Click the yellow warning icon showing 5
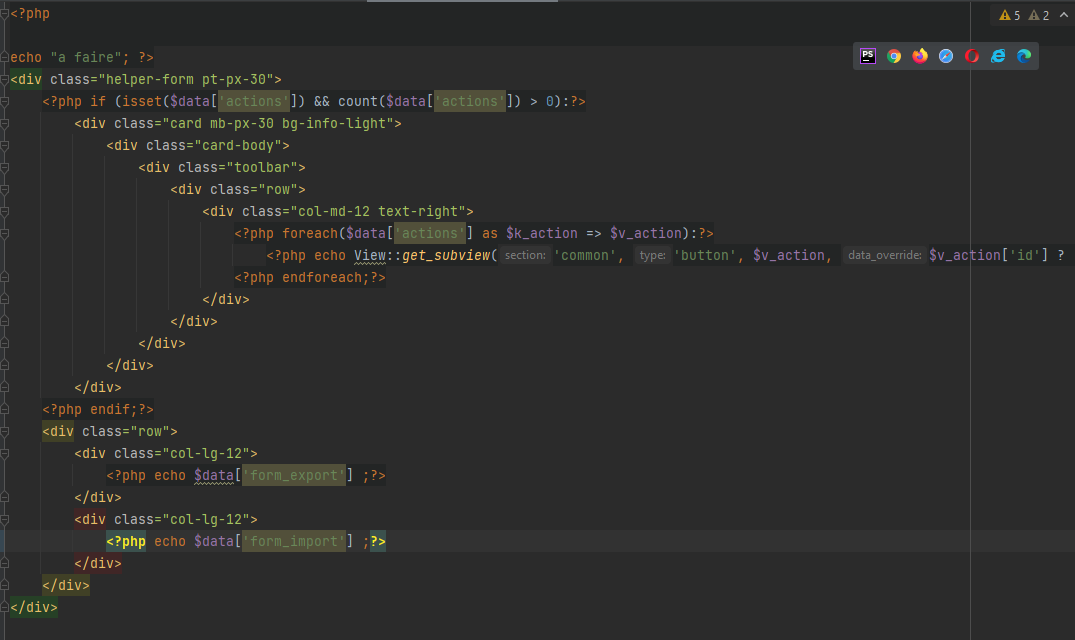This screenshot has height=640, width=1075. [x=1009, y=15]
